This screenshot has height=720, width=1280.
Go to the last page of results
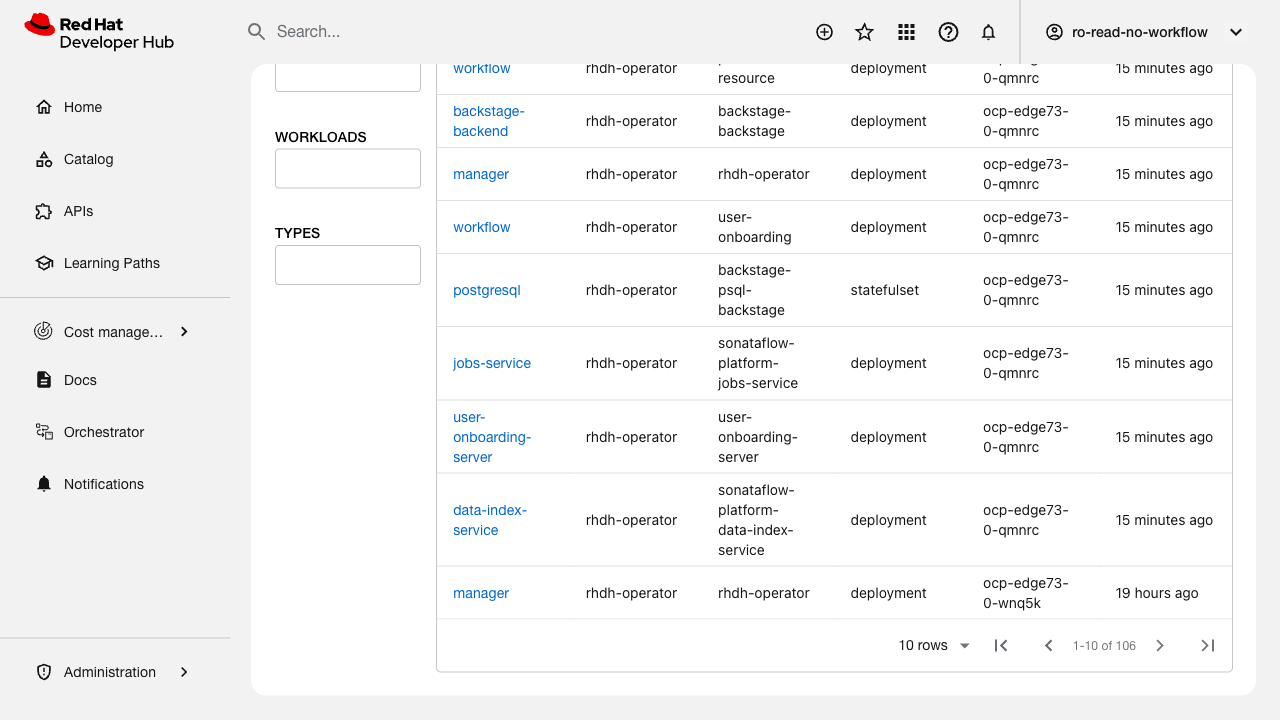tap(1207, 646)
